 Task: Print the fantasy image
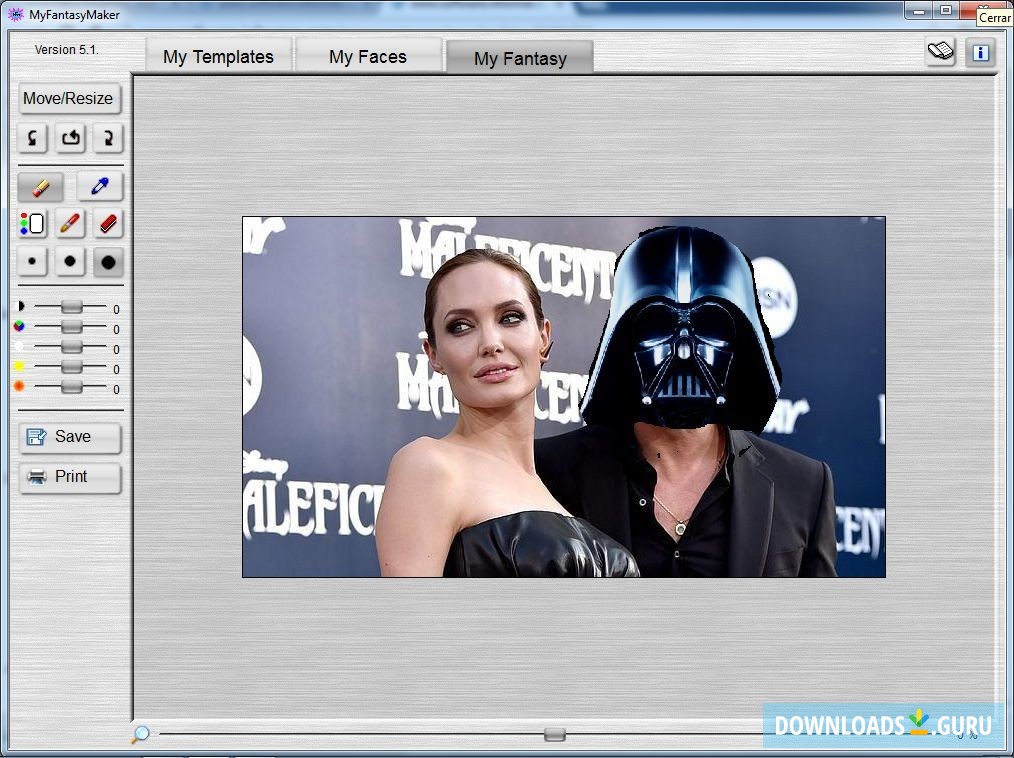coord(70,478)
